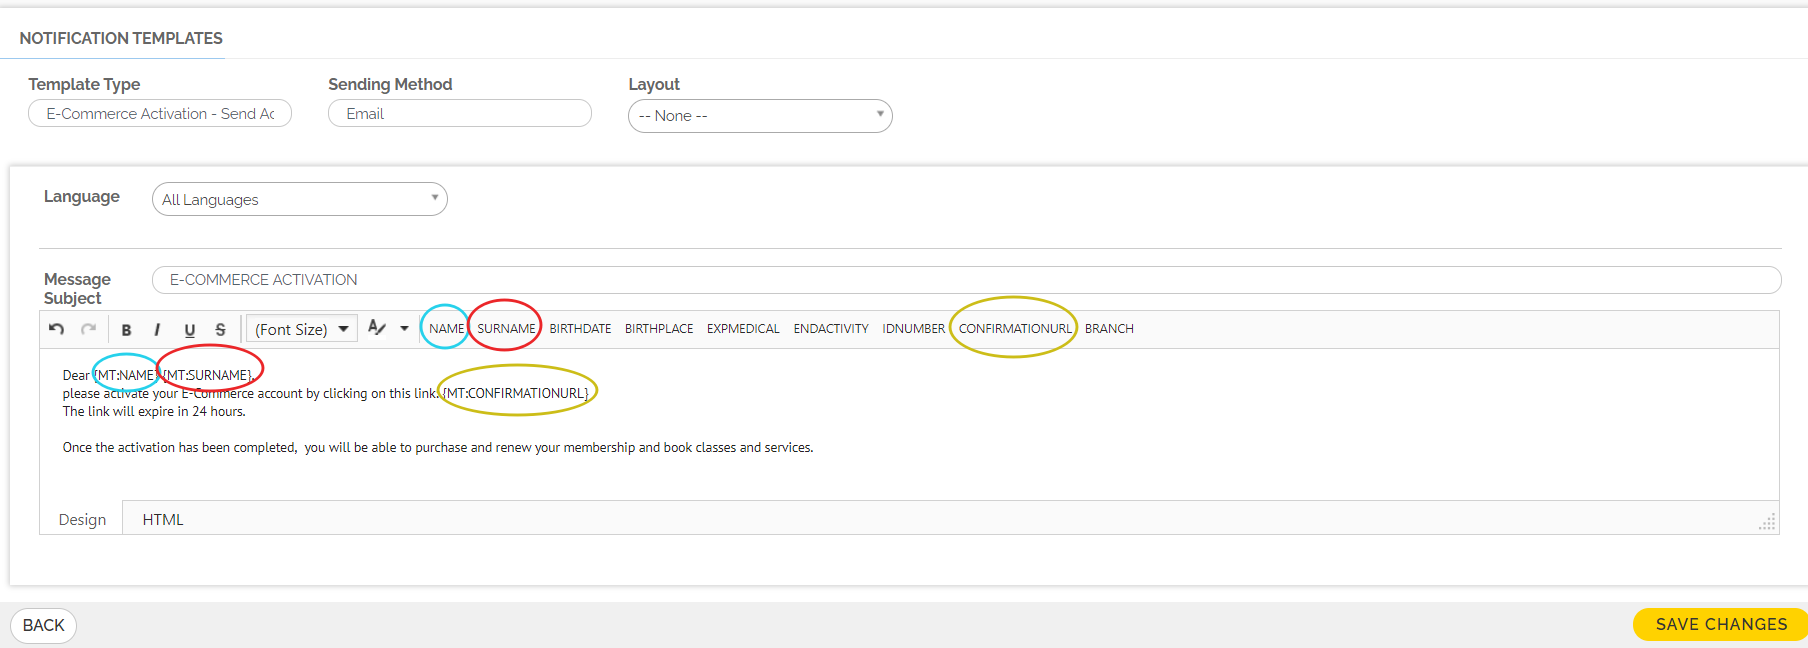The height and width of the screenshot is (648, 1808).
Task: Click the font color icon
Action: click(377, 328)
